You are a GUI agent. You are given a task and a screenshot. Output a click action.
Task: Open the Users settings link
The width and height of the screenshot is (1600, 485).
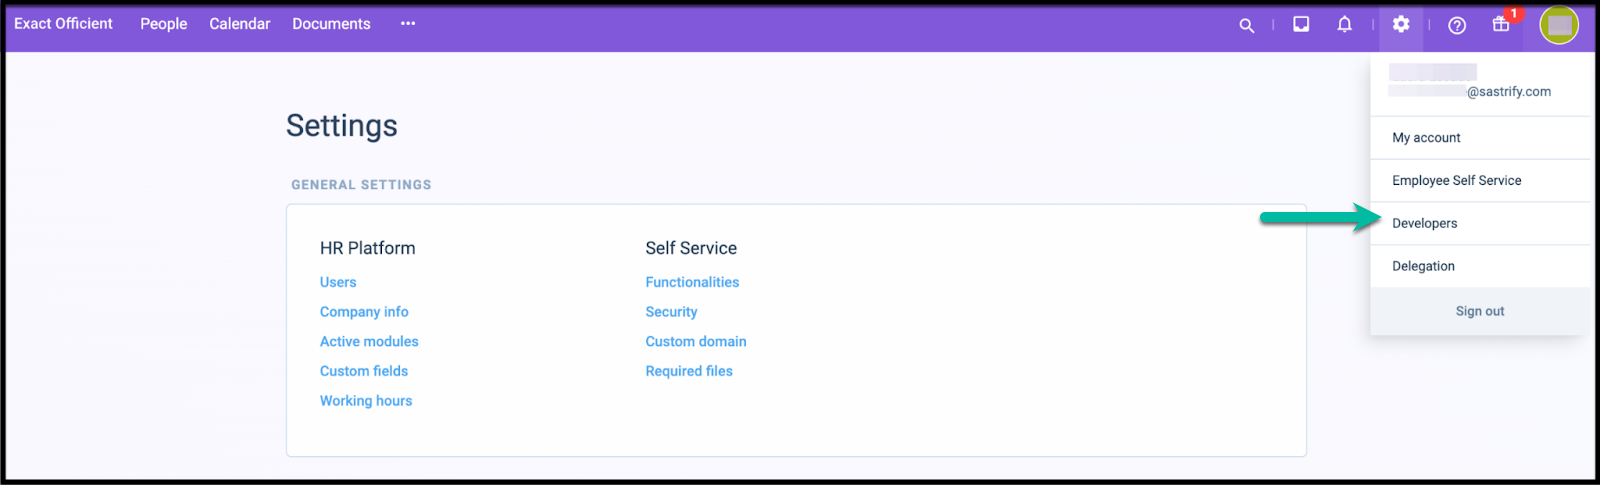tap(338, 282)
